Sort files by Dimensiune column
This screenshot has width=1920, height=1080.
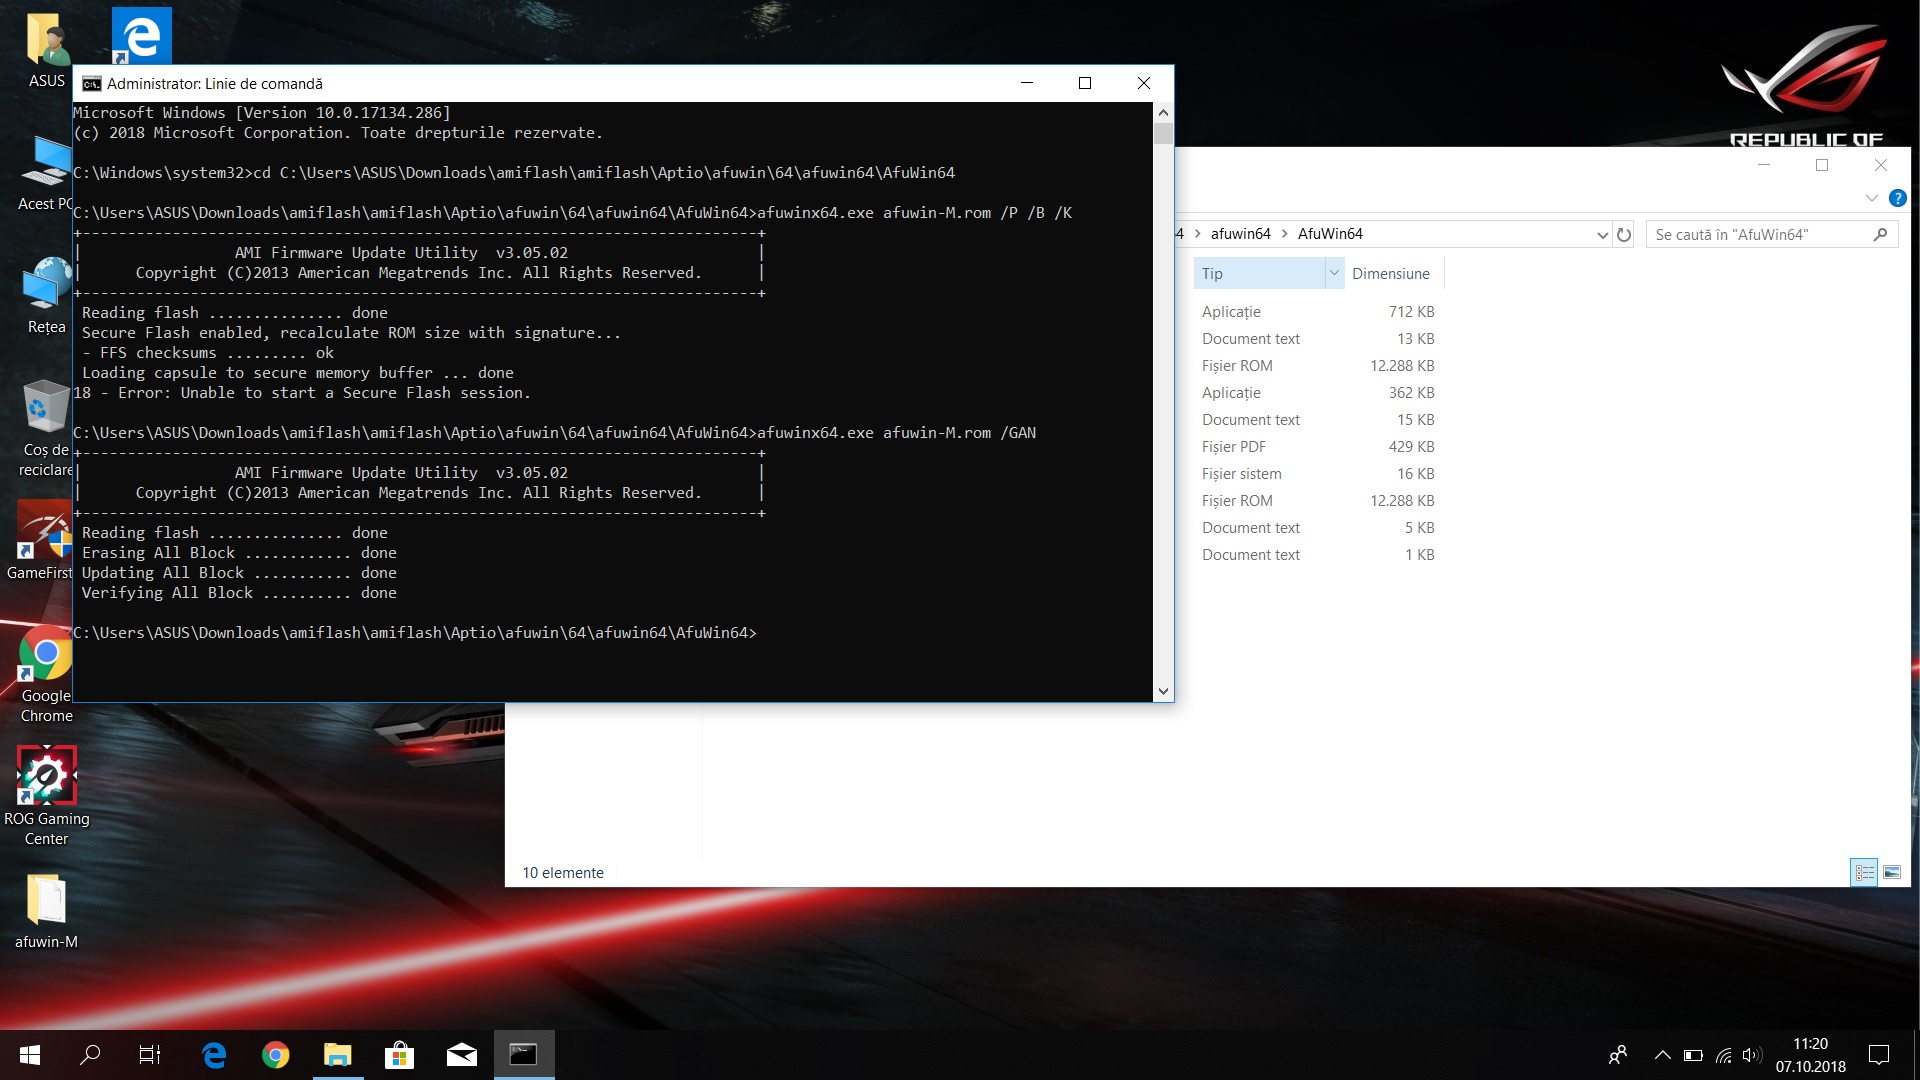click(x=1394, y=274)
